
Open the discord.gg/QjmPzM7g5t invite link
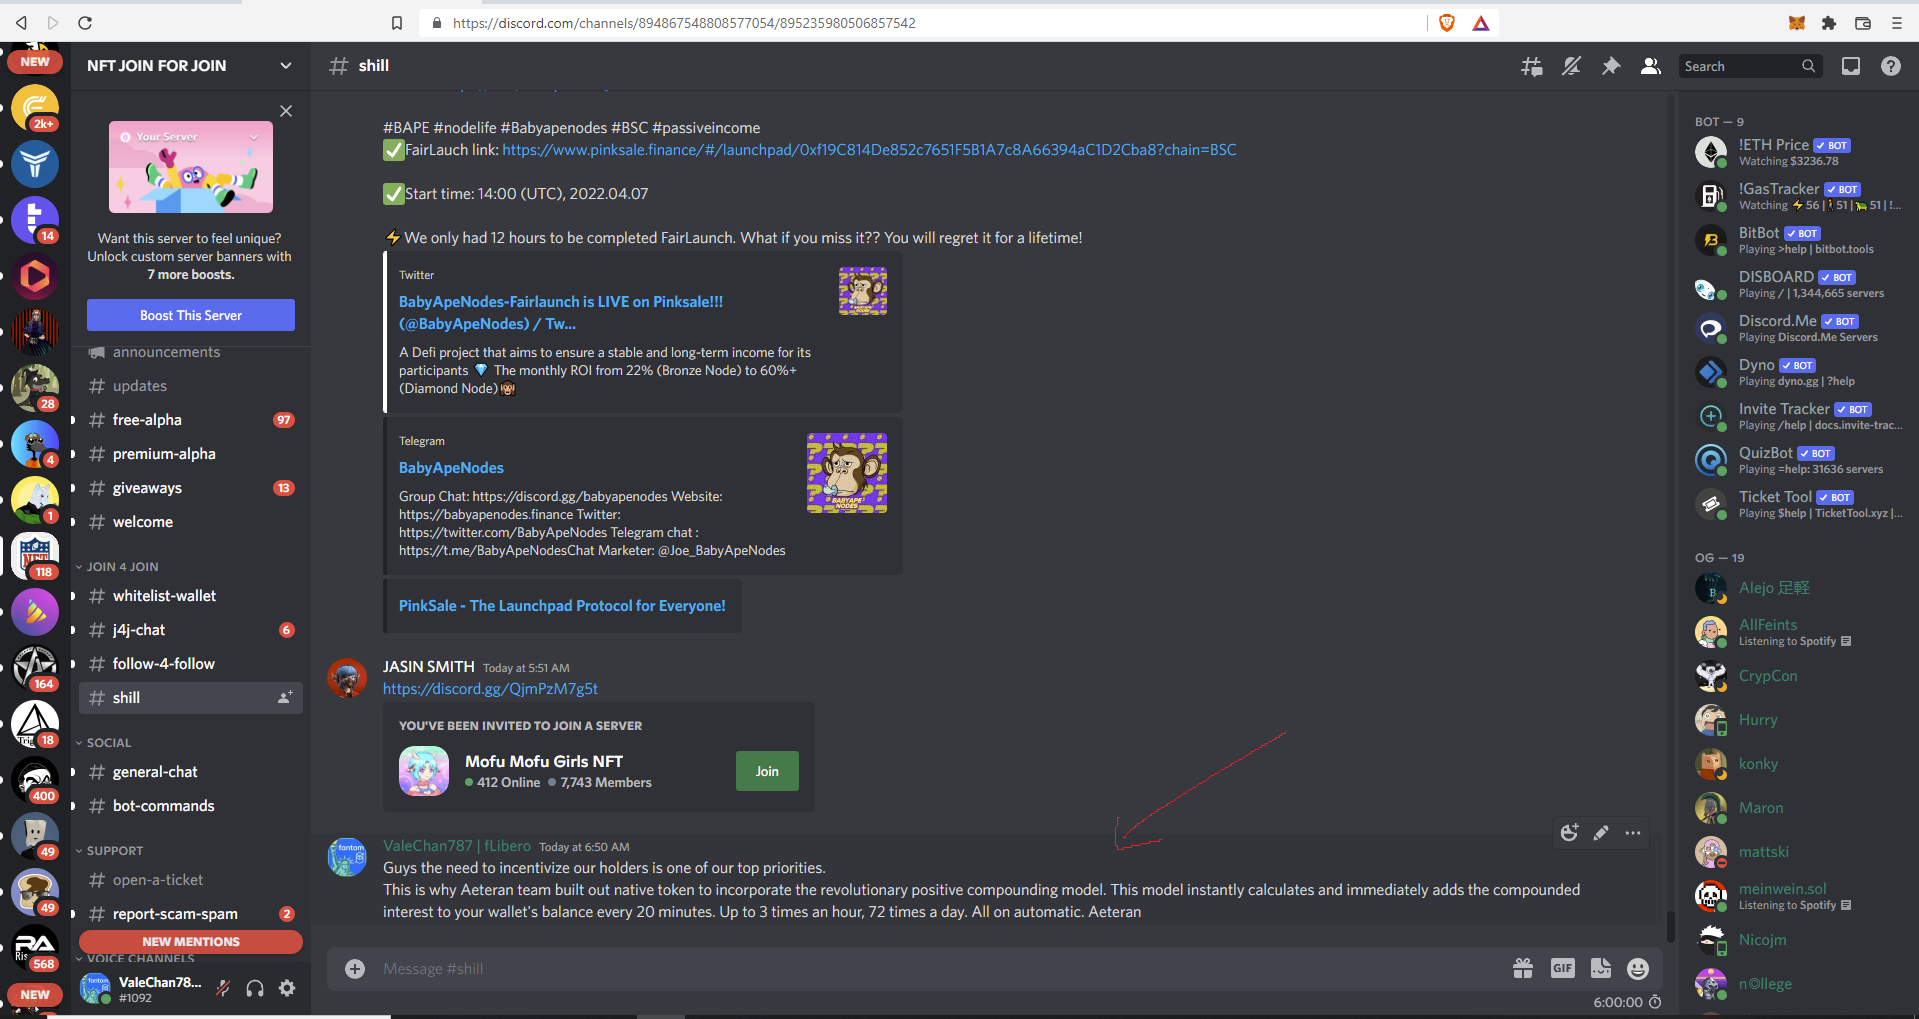coord(490,689)
